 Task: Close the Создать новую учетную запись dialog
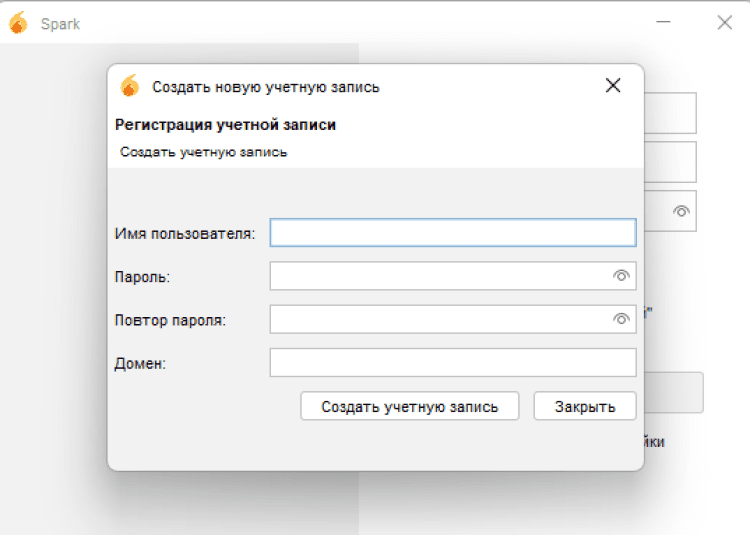pos(613,86)
